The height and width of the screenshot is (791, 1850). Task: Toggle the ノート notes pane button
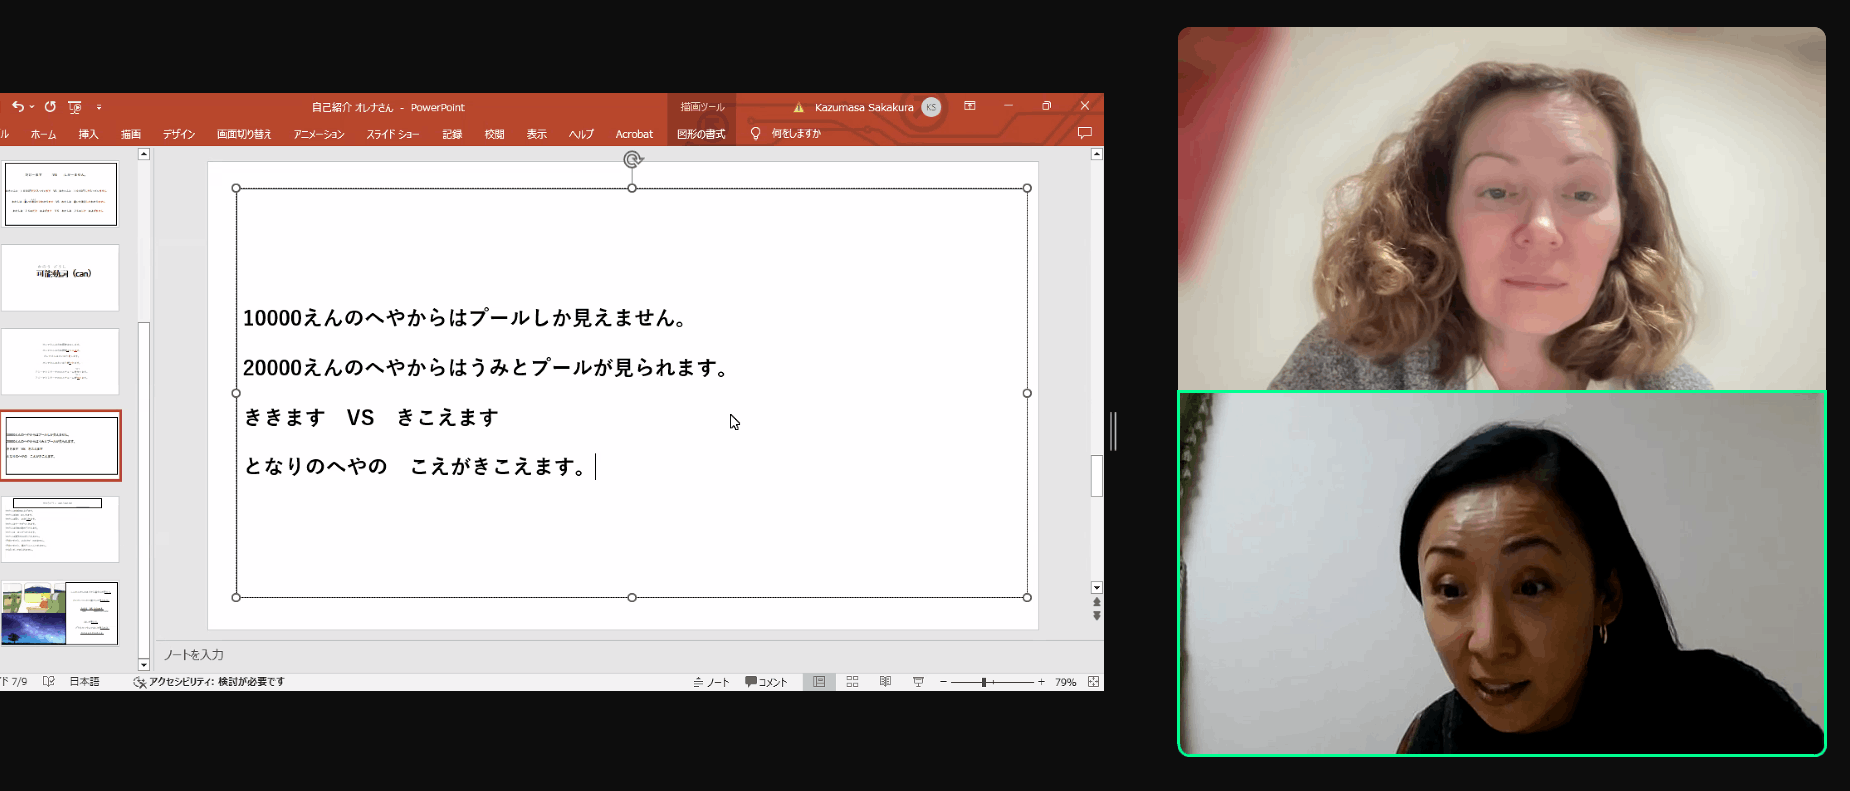[711, 682]
